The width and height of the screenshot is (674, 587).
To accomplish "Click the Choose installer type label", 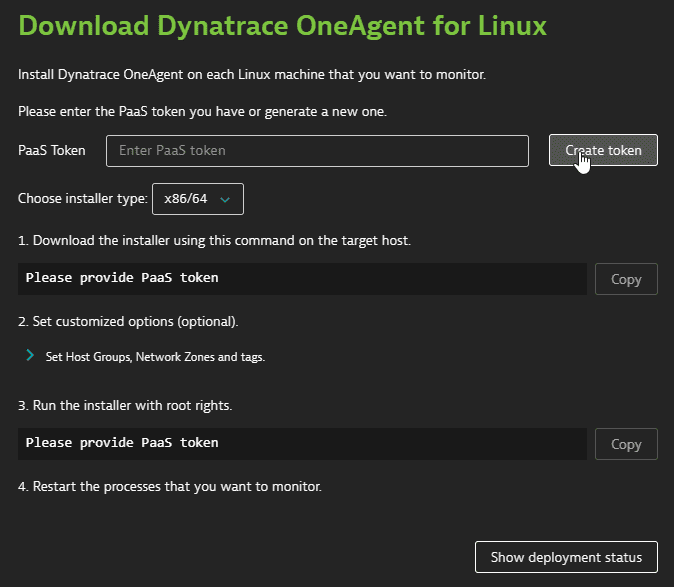I will click(83, 199).
